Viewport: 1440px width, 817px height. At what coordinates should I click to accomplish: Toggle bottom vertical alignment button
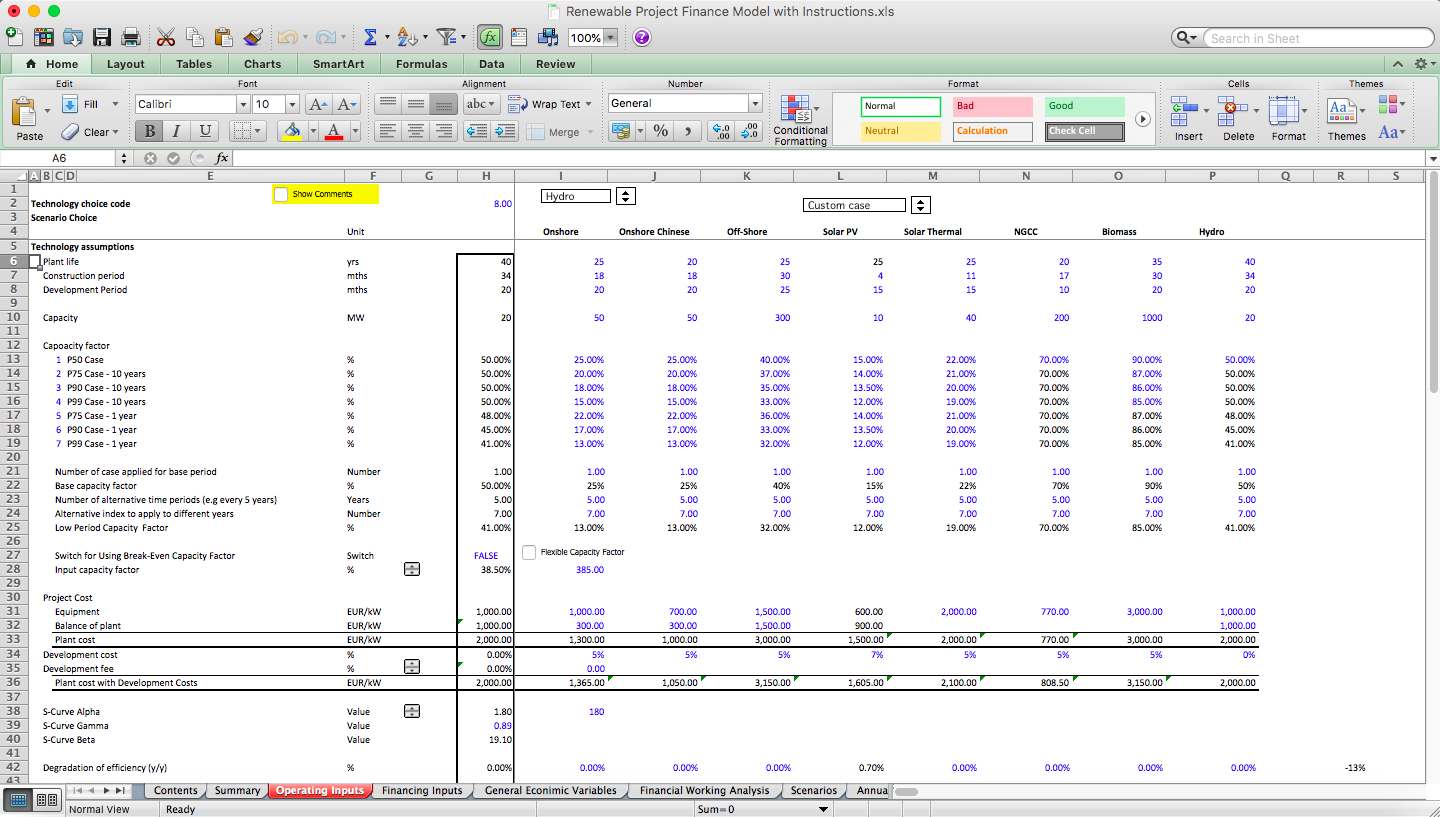click(x=444, y=104)
